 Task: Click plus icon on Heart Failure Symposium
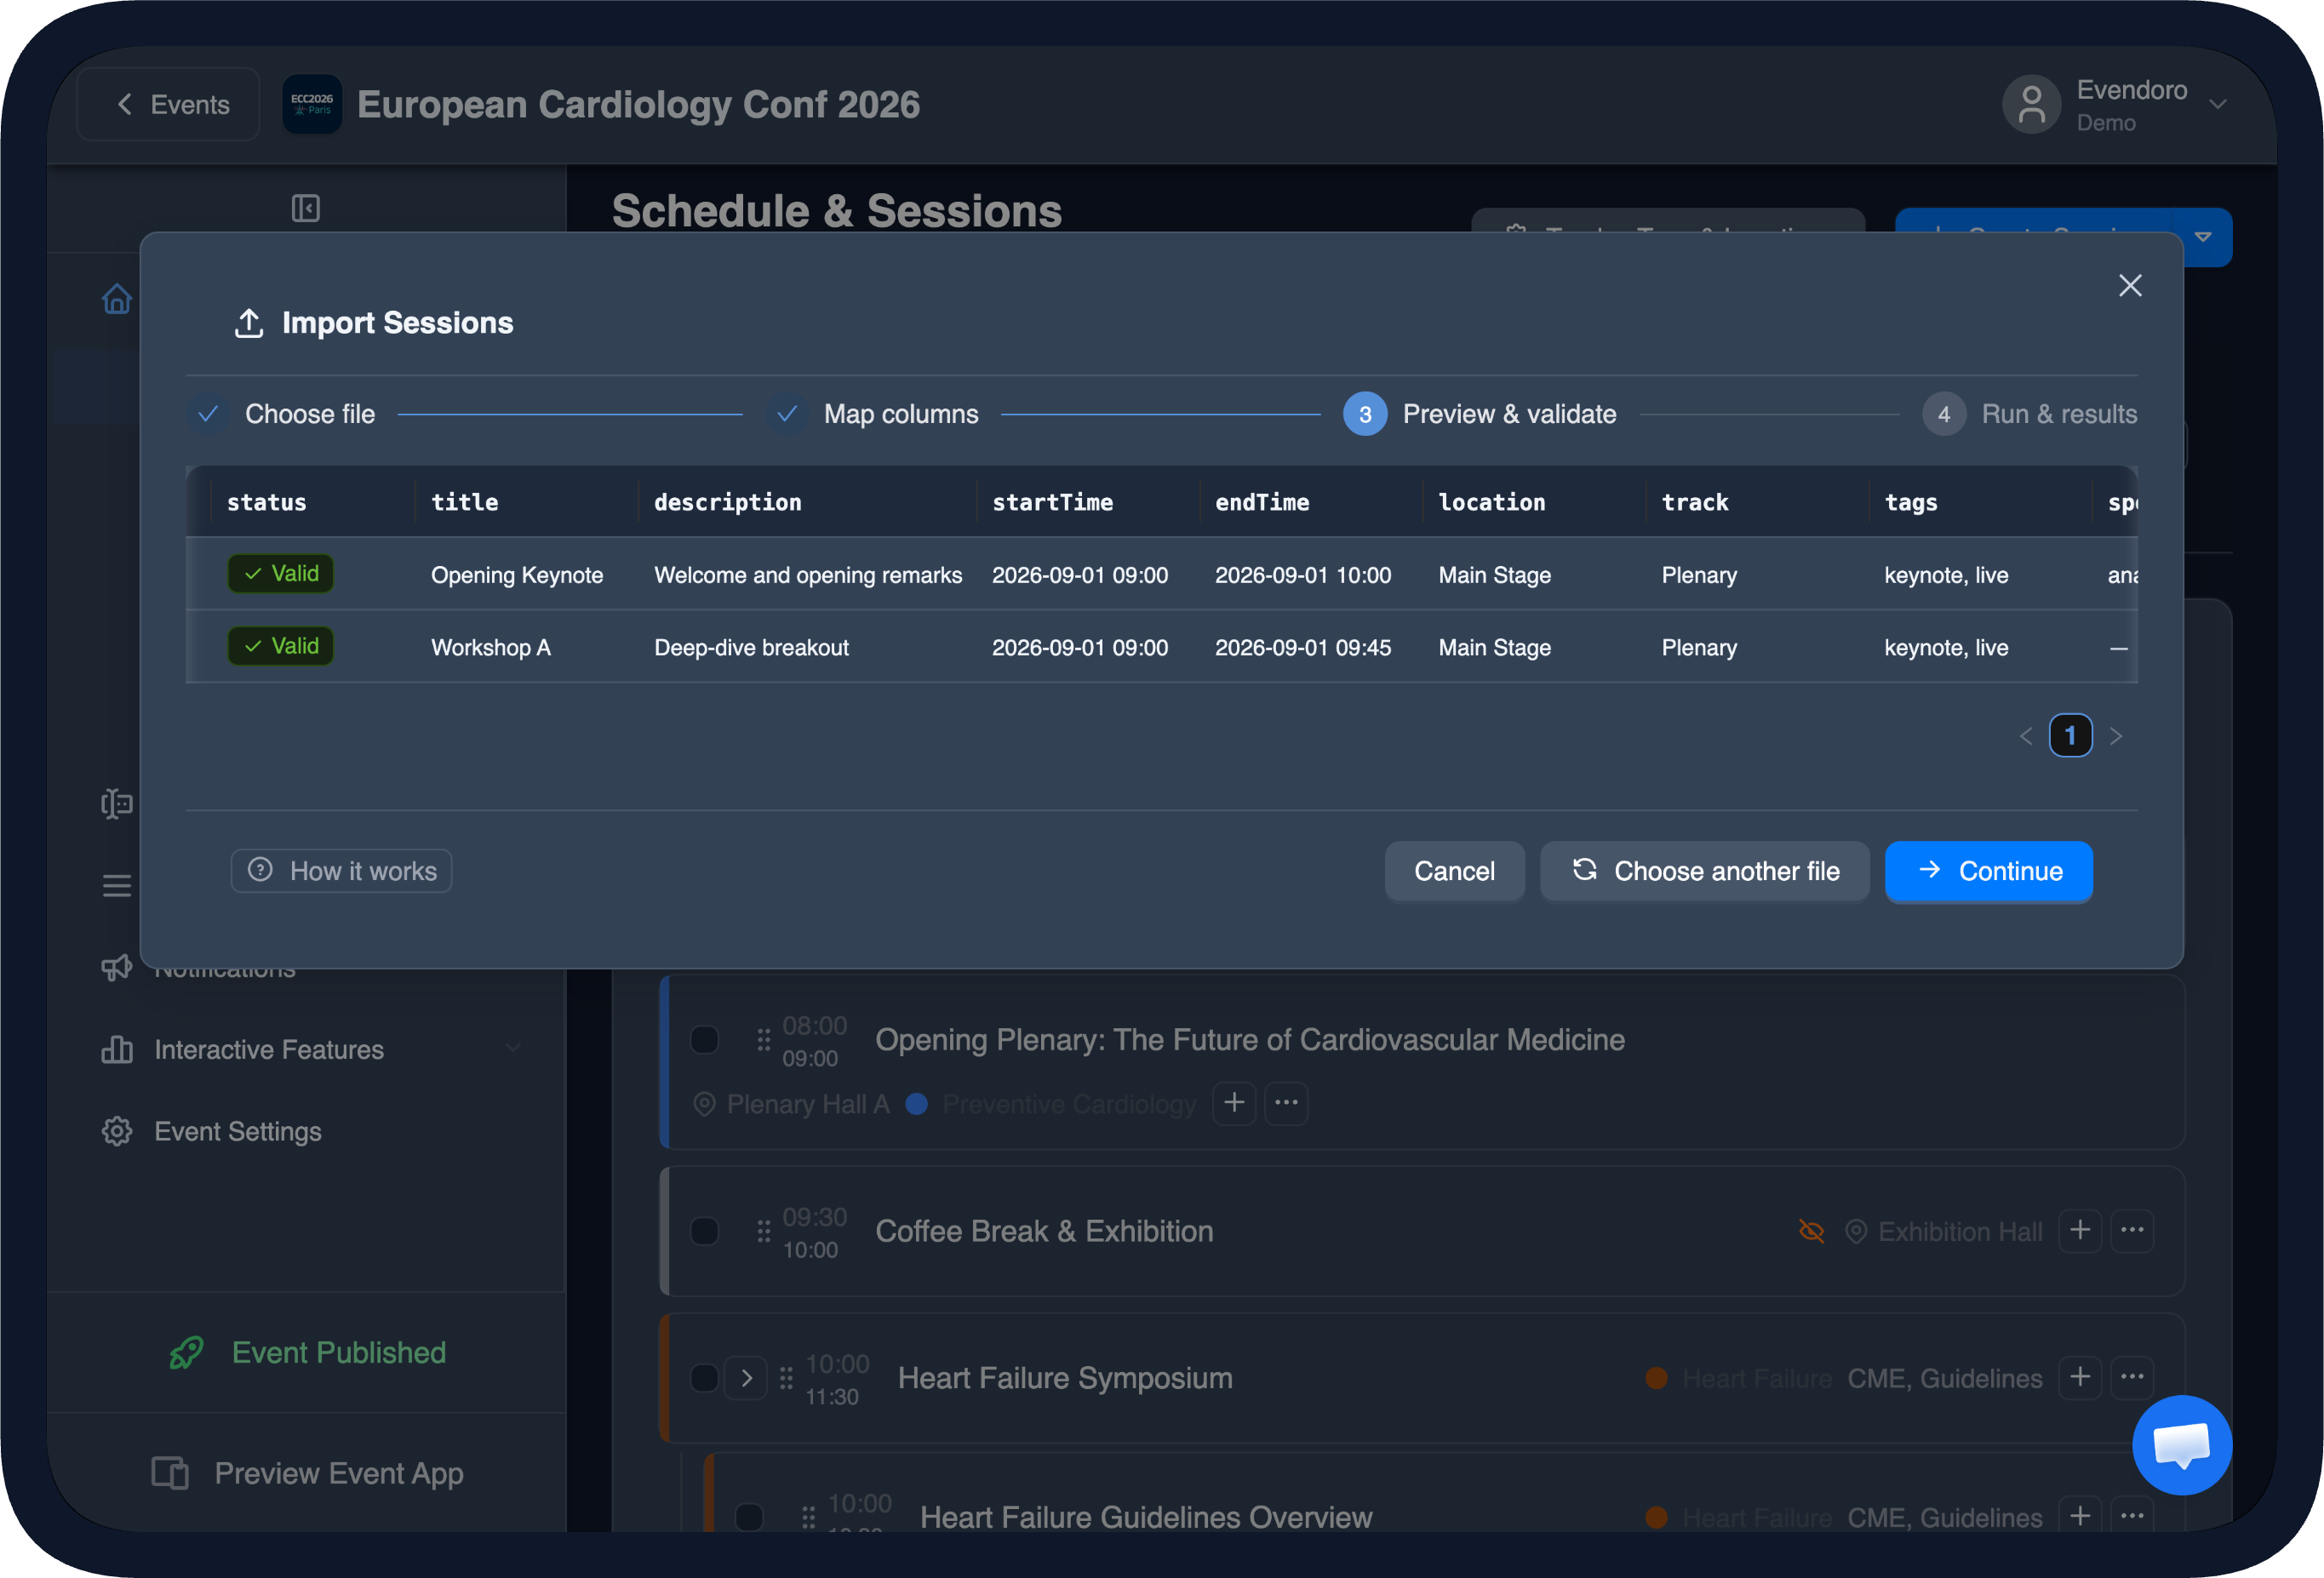[2080, 1377]
